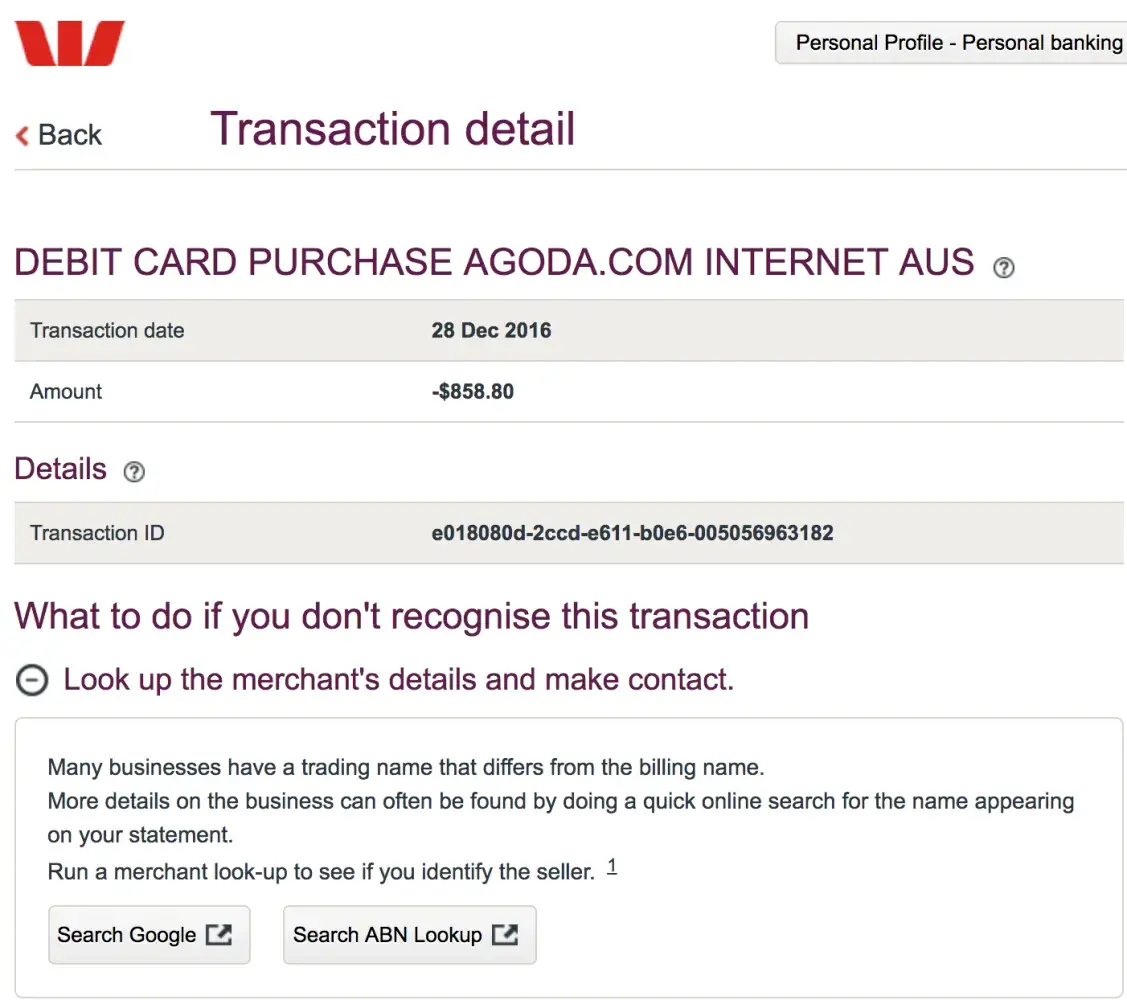This screenshot has height=1000, width=1127.
Task: Click the 28 Dec 2016 date value
Action: click(491, 331)
